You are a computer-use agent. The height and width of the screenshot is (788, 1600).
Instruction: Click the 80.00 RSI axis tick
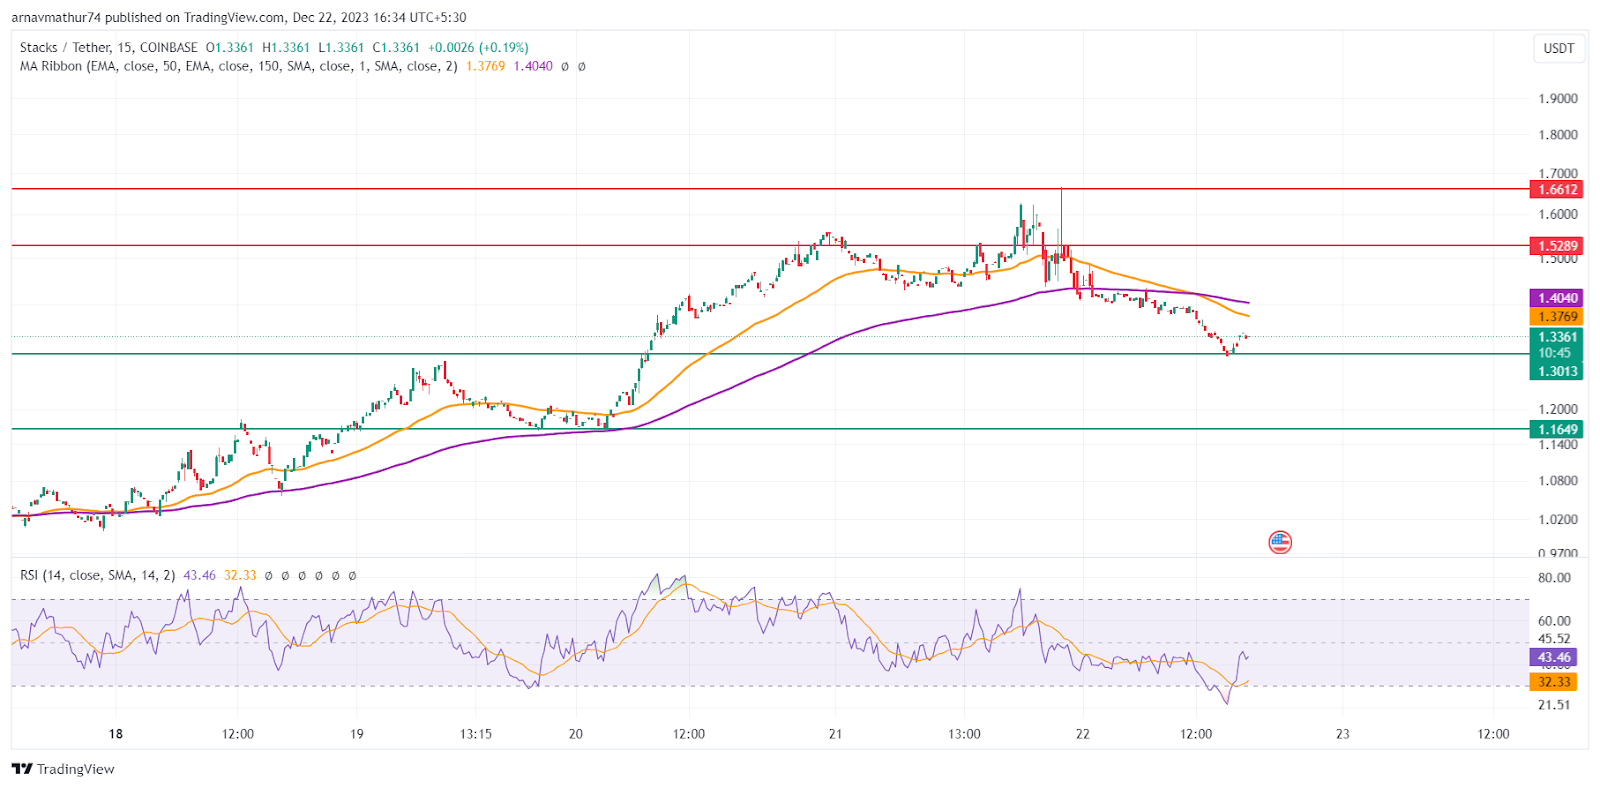tap(1554, 577)
